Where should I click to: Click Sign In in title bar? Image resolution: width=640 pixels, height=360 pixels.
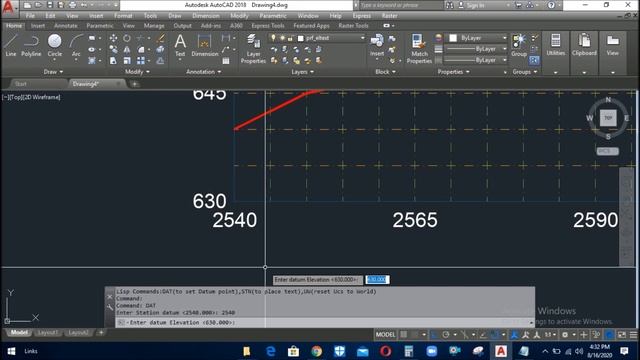475,5
